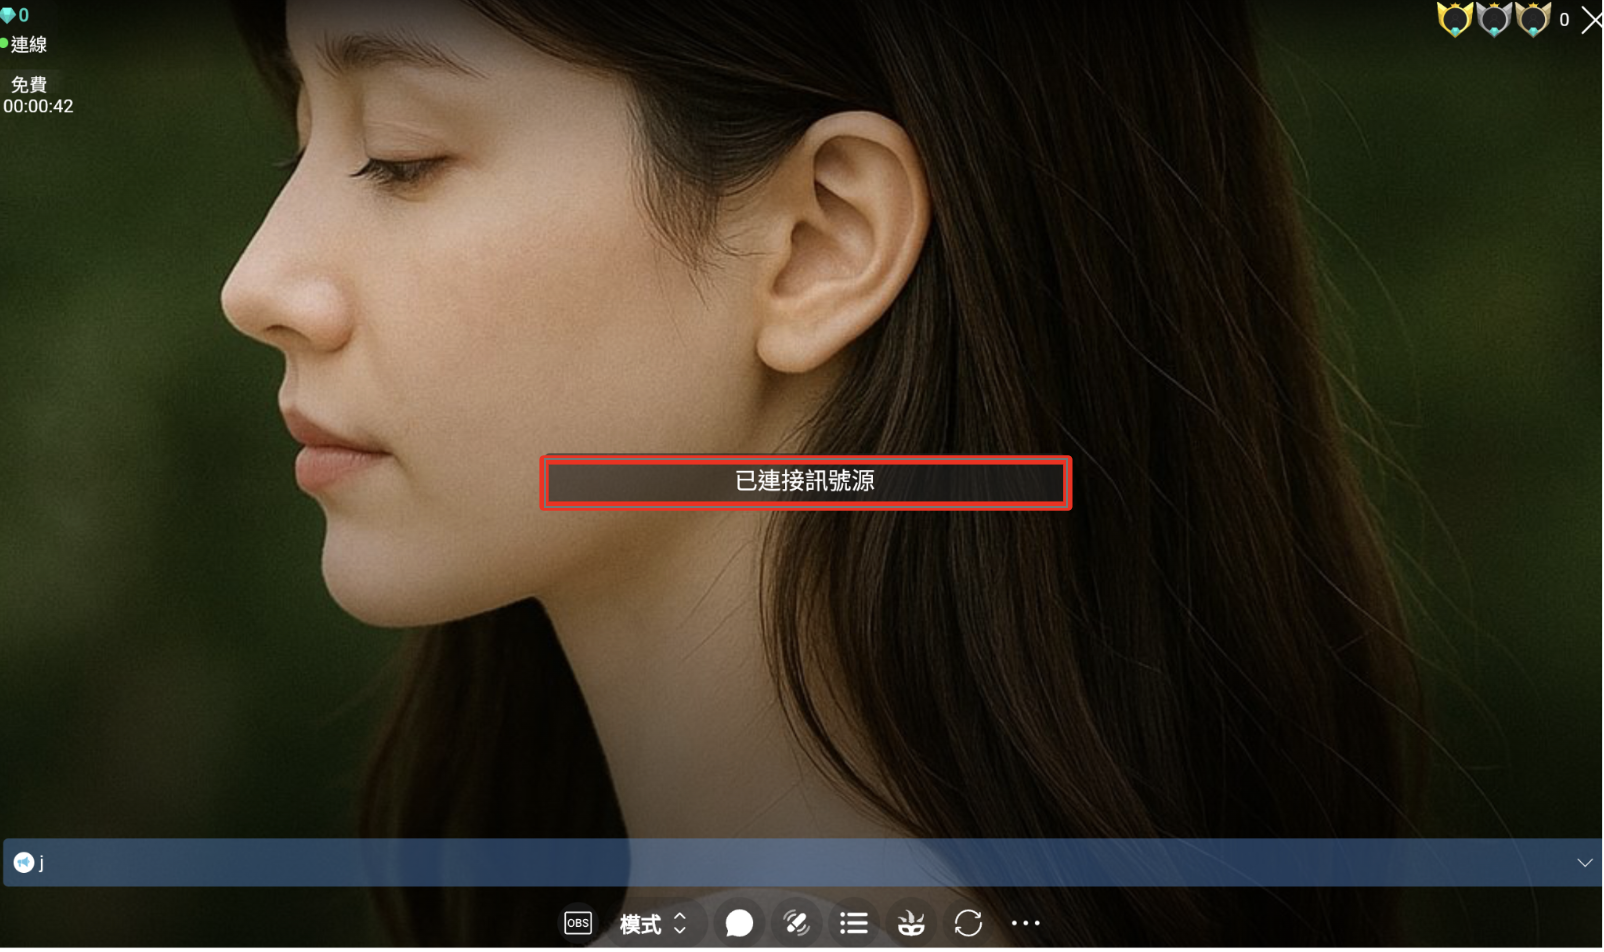Click the vibrating toy control icon
The width and height of the screenshot is (1604, 952).
pyautogui.click(x=796, y=923)
